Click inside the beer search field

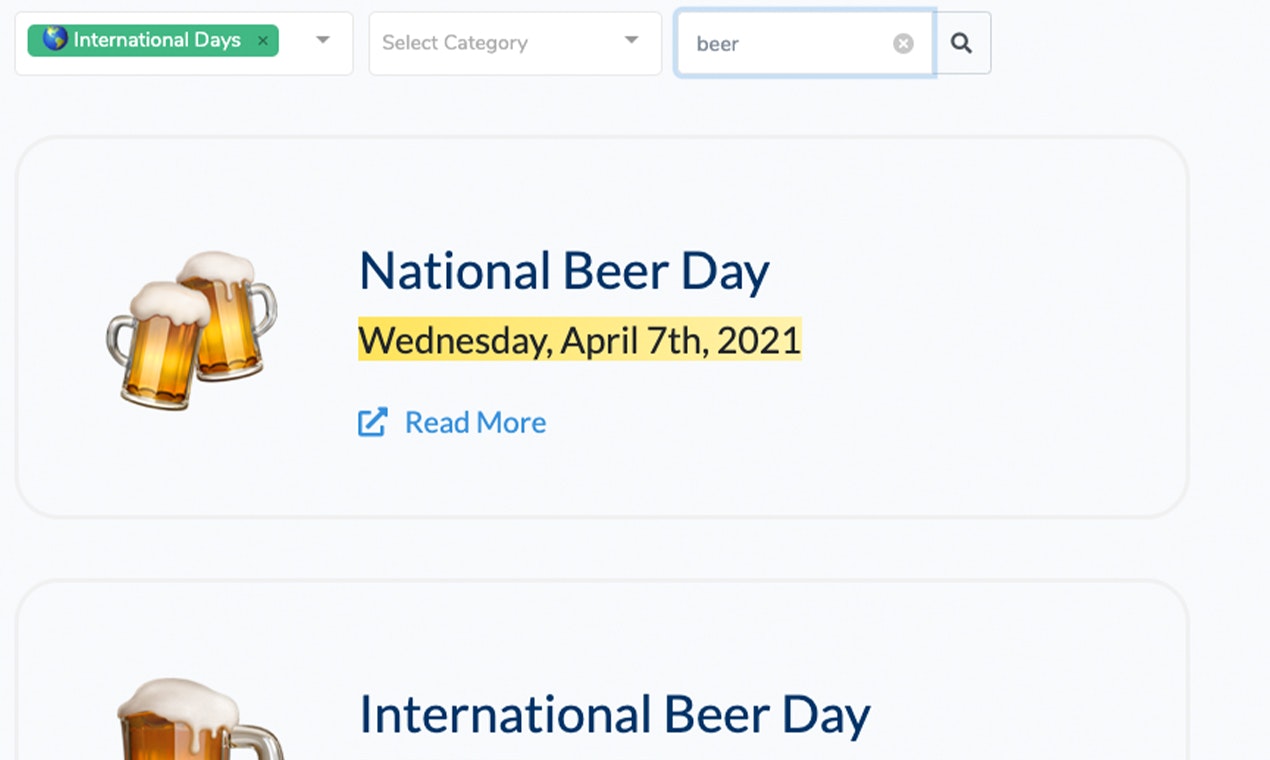pyautogui.click(x=790, y=43)
